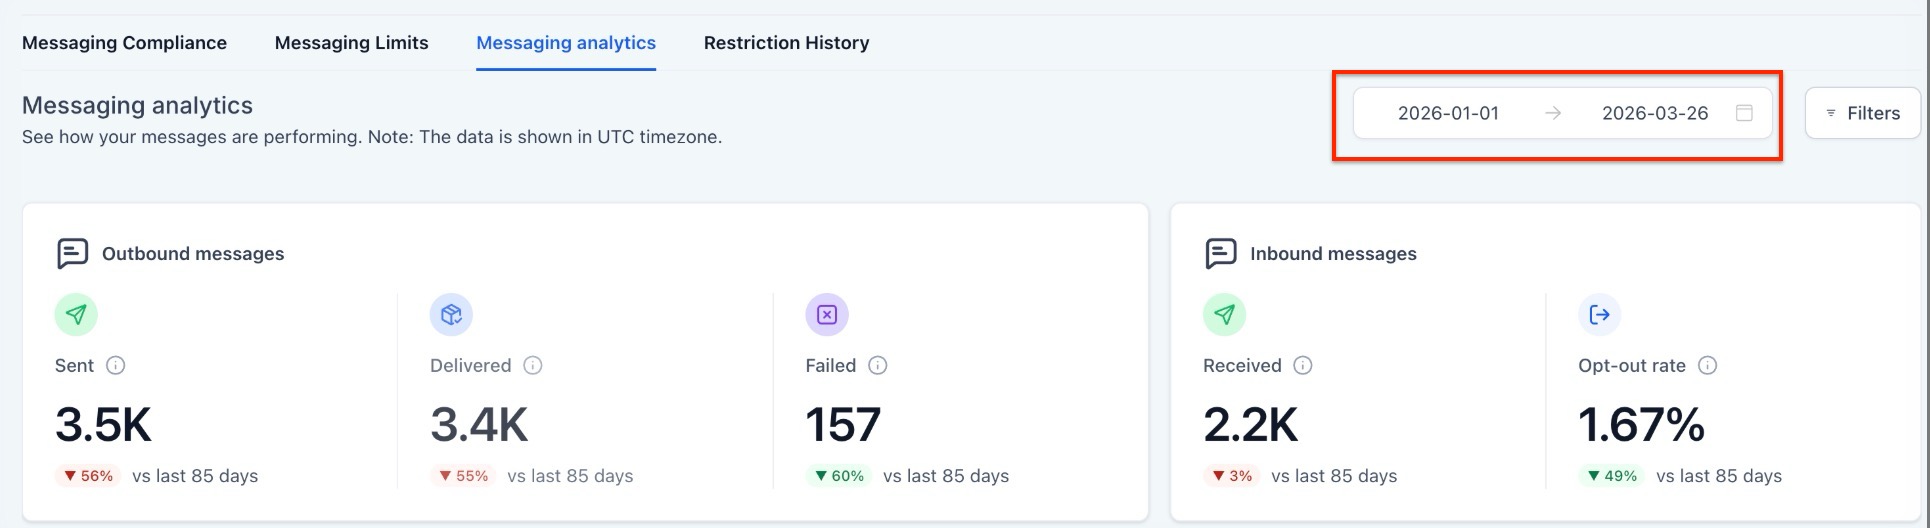The height and width of the screenshot is (528, 1930).
Task: Click the Opt-out rate exit icon
Action: 1600,315
